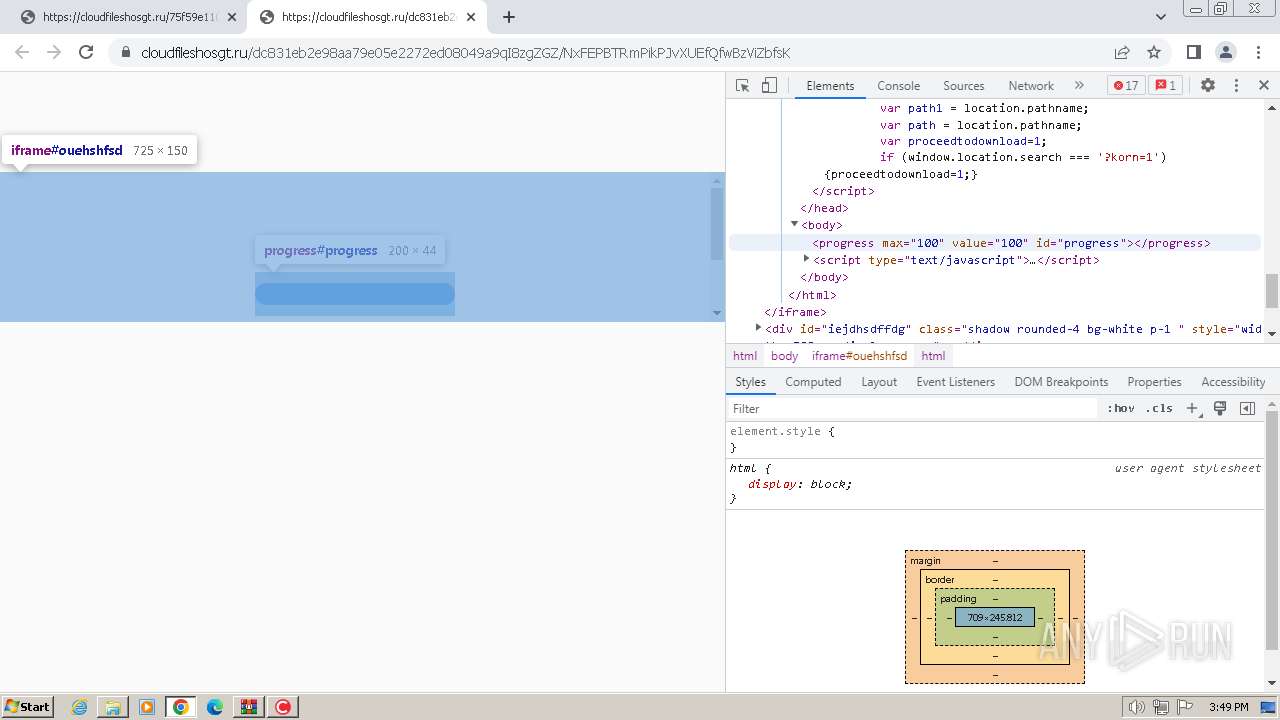Image resolution: width=1280 pixels, height=720 pixels.
Task: Click the 1 issue counter badge
Action: click(x=1165, y=85)
